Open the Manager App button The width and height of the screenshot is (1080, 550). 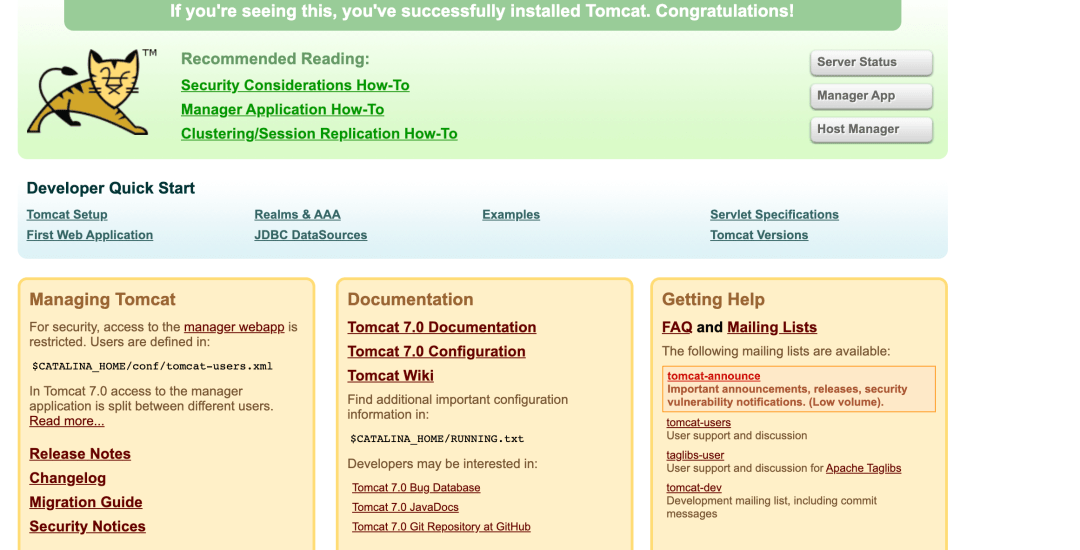(x=871, y=96)
